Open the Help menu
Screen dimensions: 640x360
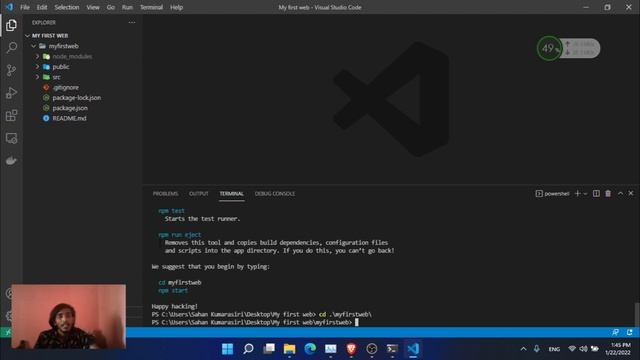176,7
